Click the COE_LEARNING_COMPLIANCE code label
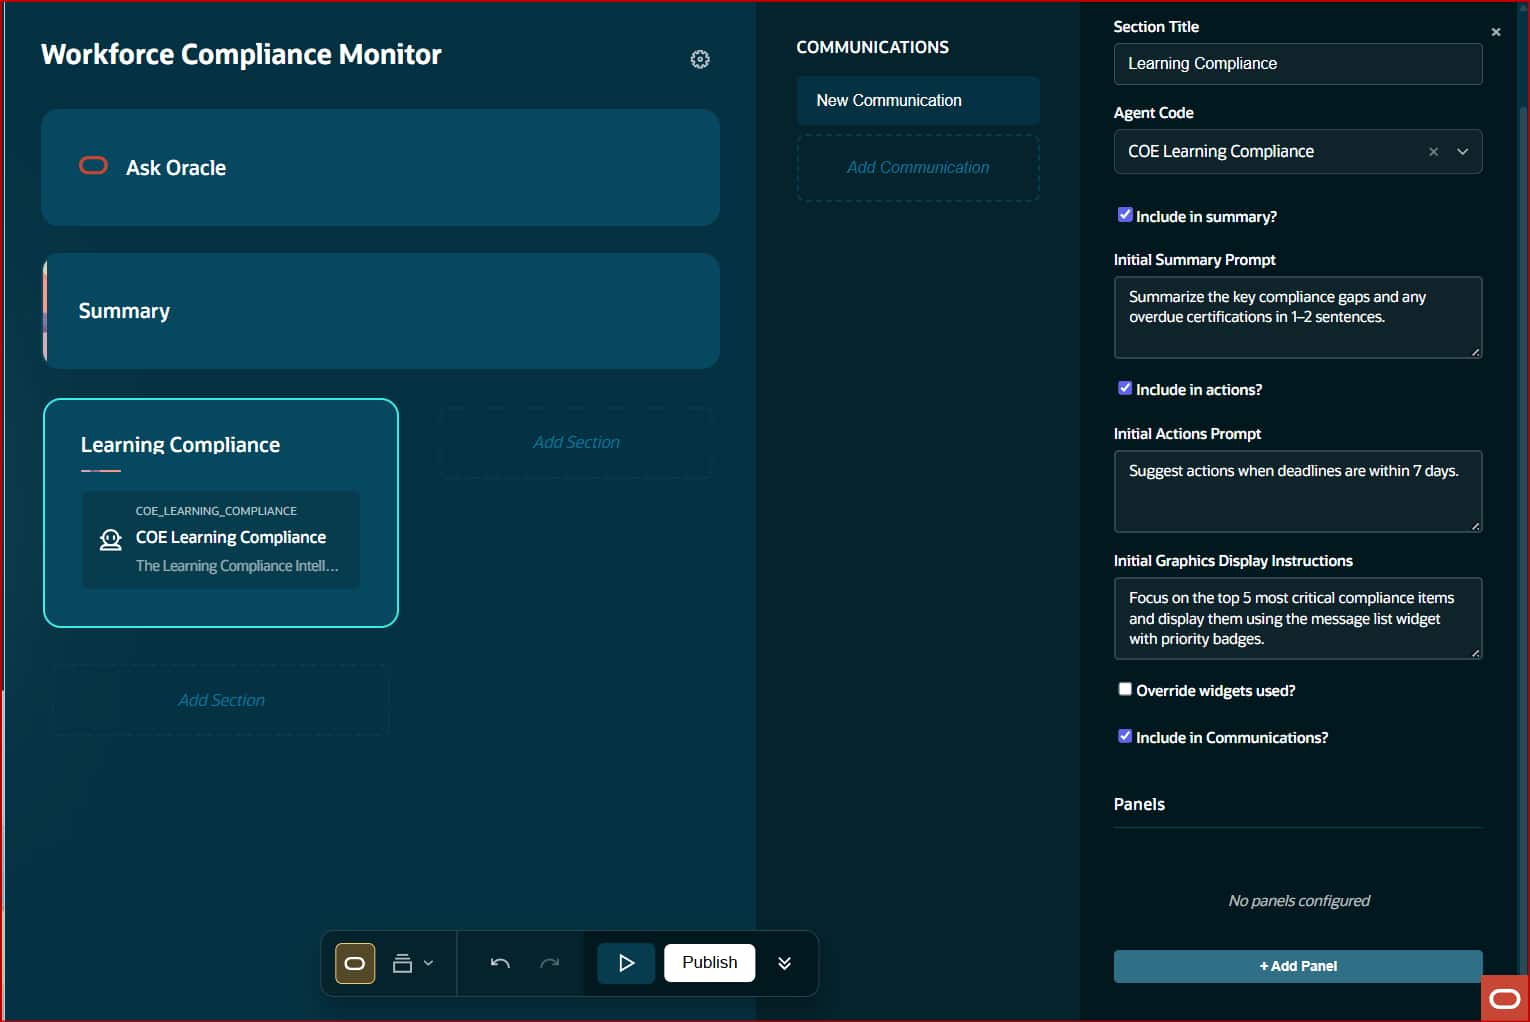Viewport: 1530px width, 1022px height. [x=216, y=511]
